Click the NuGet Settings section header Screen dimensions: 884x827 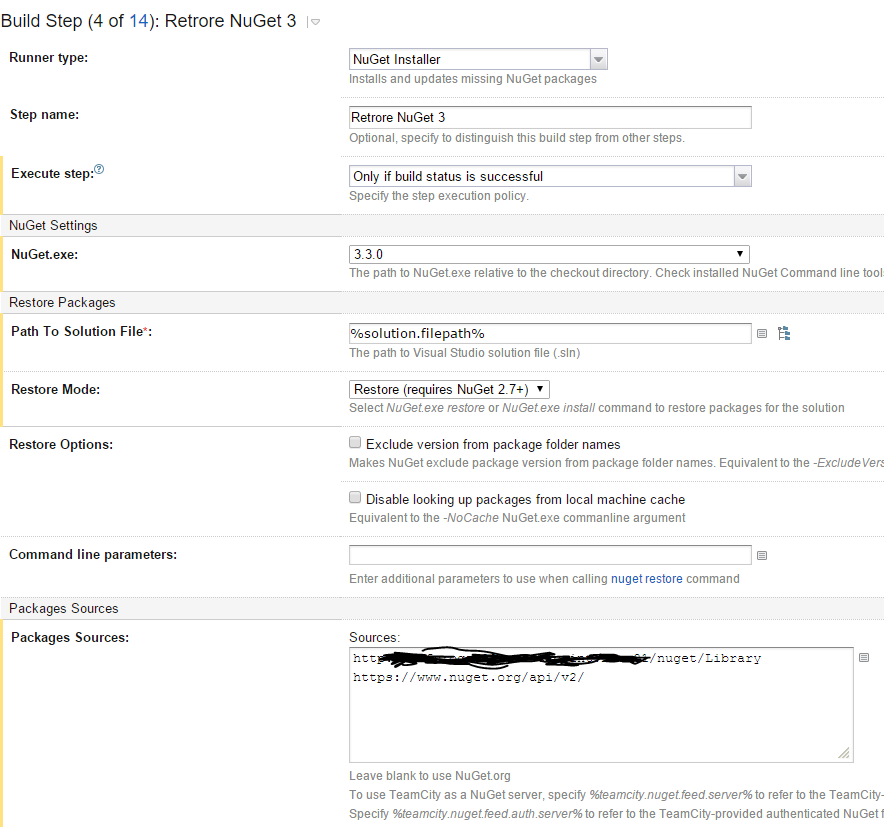(x=53, y=225)
